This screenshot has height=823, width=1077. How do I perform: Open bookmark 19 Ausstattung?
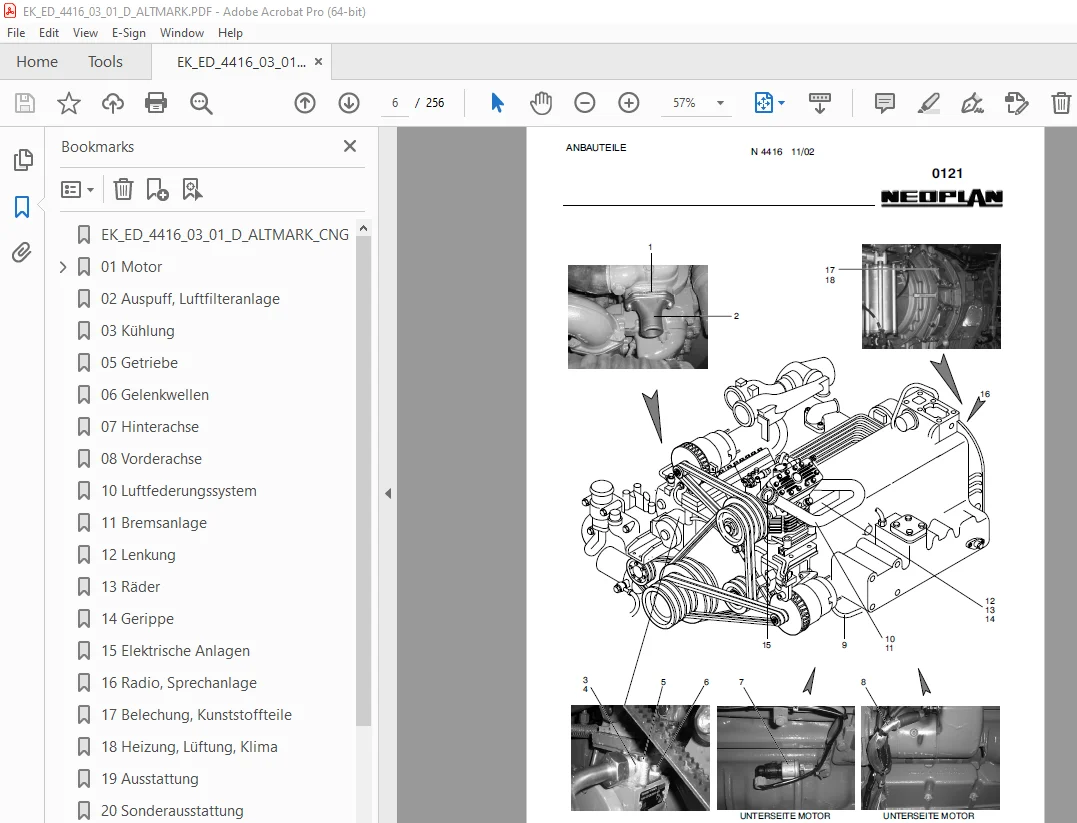click(150, 779)
